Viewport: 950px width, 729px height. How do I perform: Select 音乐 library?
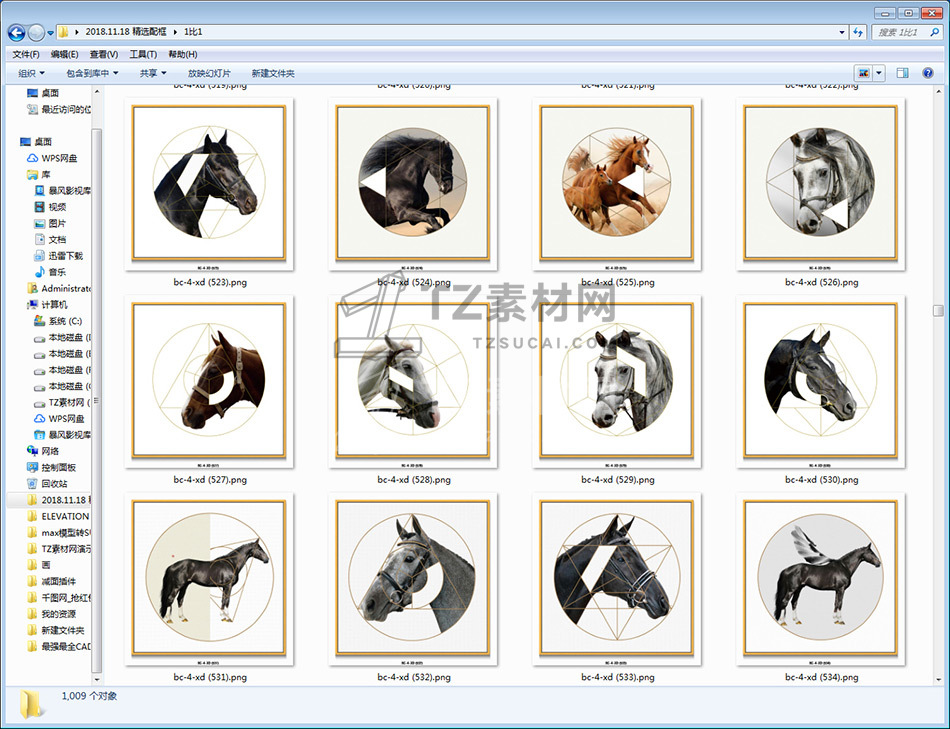[x=50, y=272]
